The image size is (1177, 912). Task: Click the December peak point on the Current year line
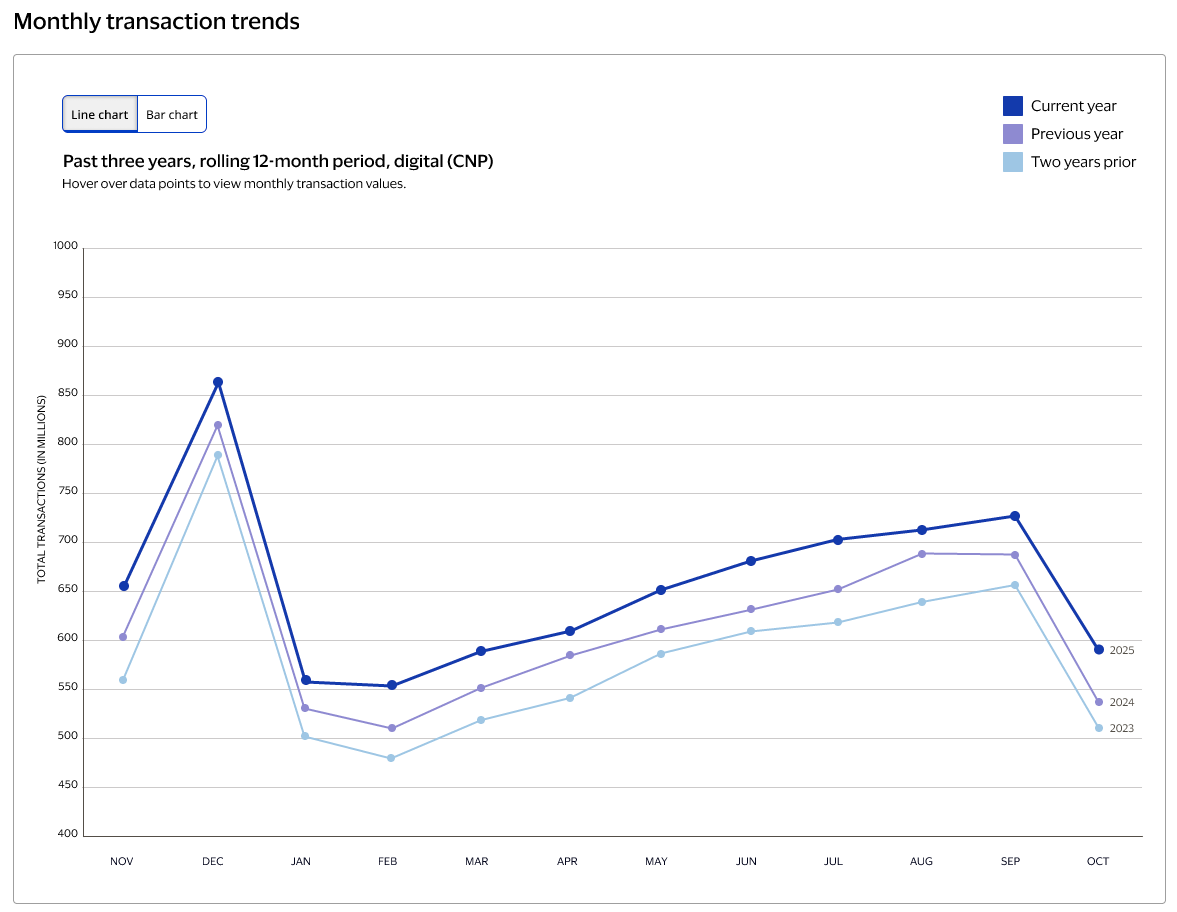(x=218, y=380)
